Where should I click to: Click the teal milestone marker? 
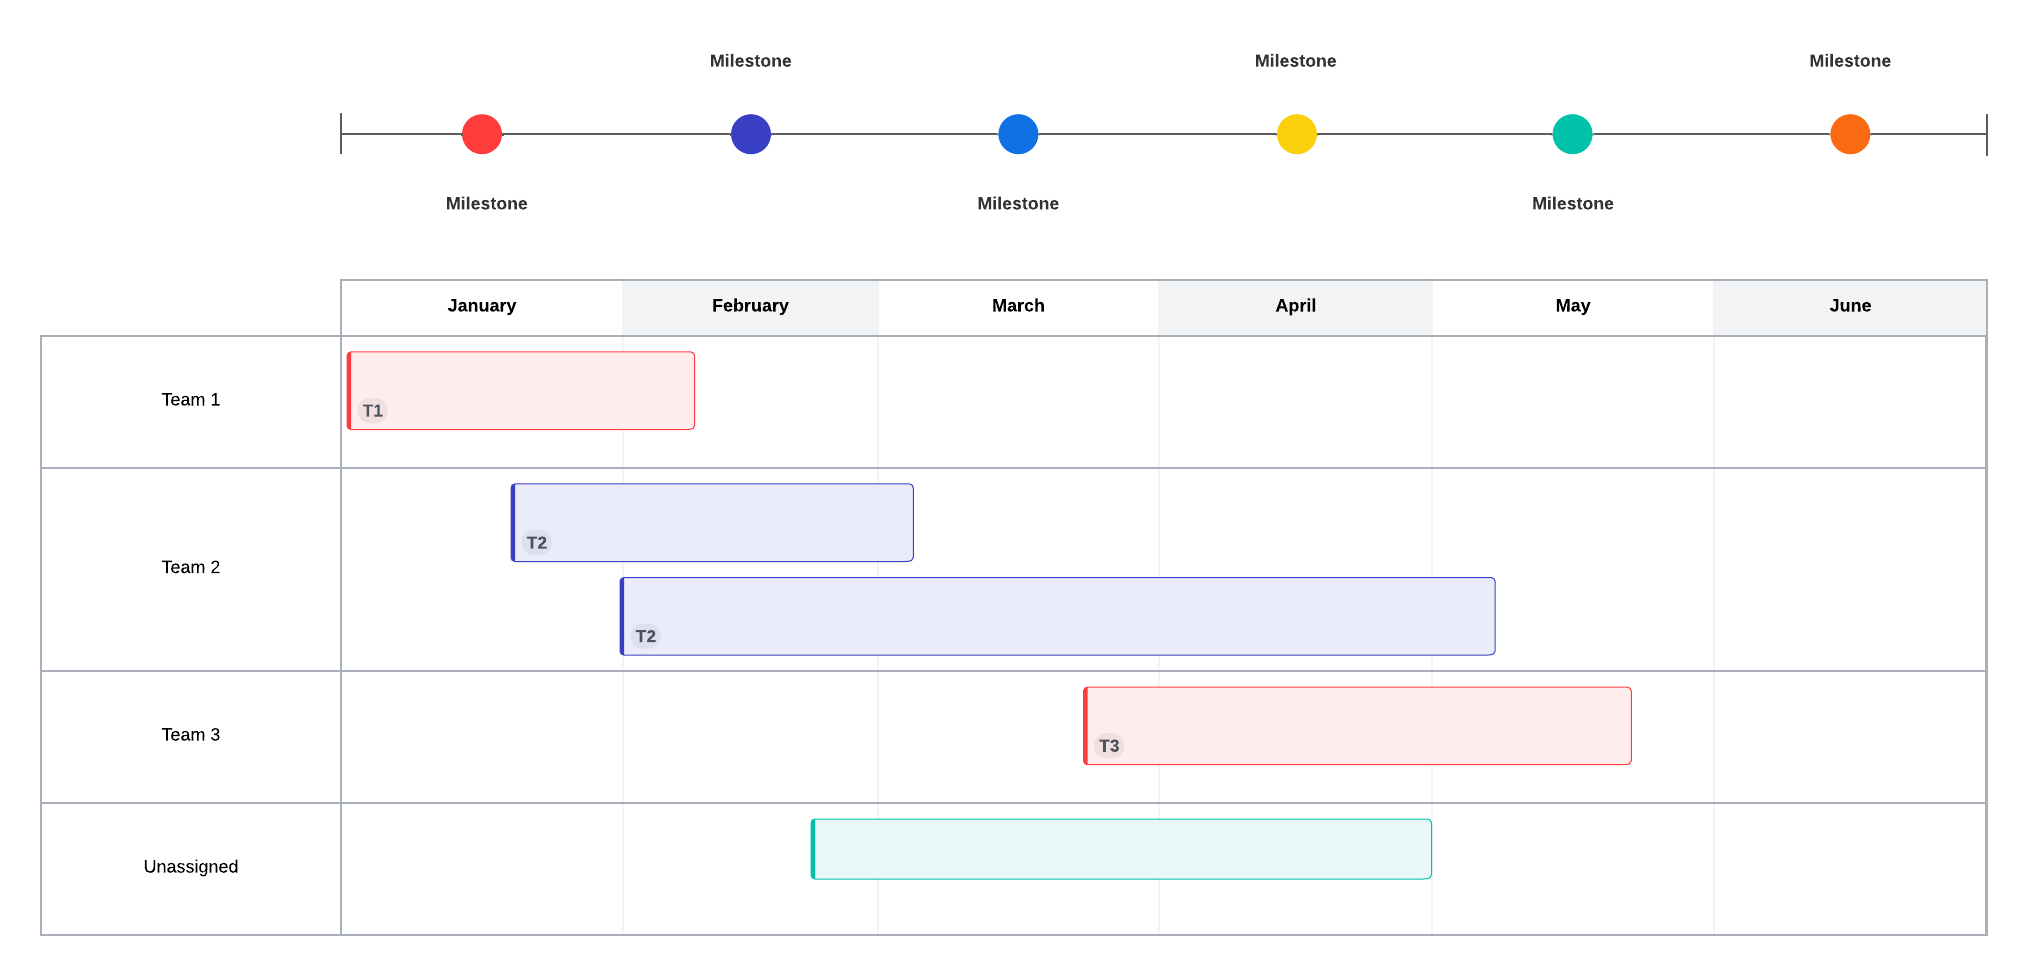tap(1572, 134)
